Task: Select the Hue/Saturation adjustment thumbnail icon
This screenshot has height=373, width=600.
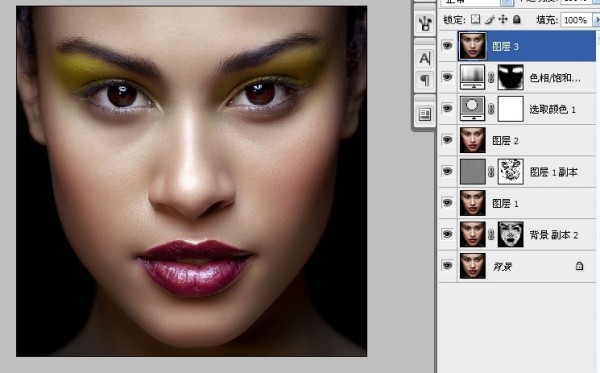Action: click(473, 78)
